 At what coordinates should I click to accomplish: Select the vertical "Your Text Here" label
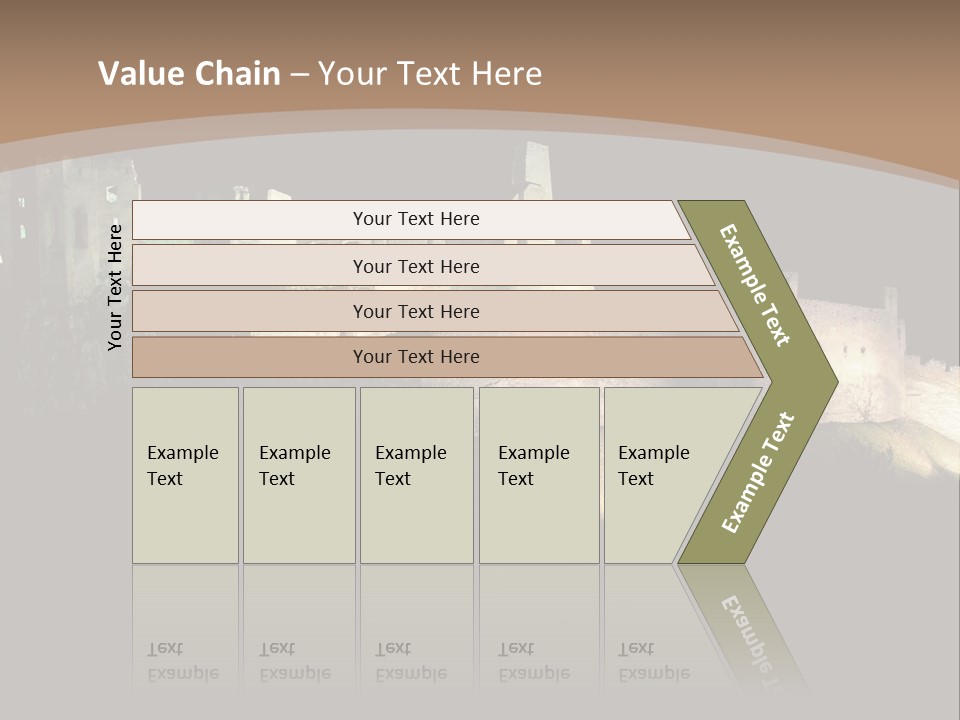click(116, 287)
